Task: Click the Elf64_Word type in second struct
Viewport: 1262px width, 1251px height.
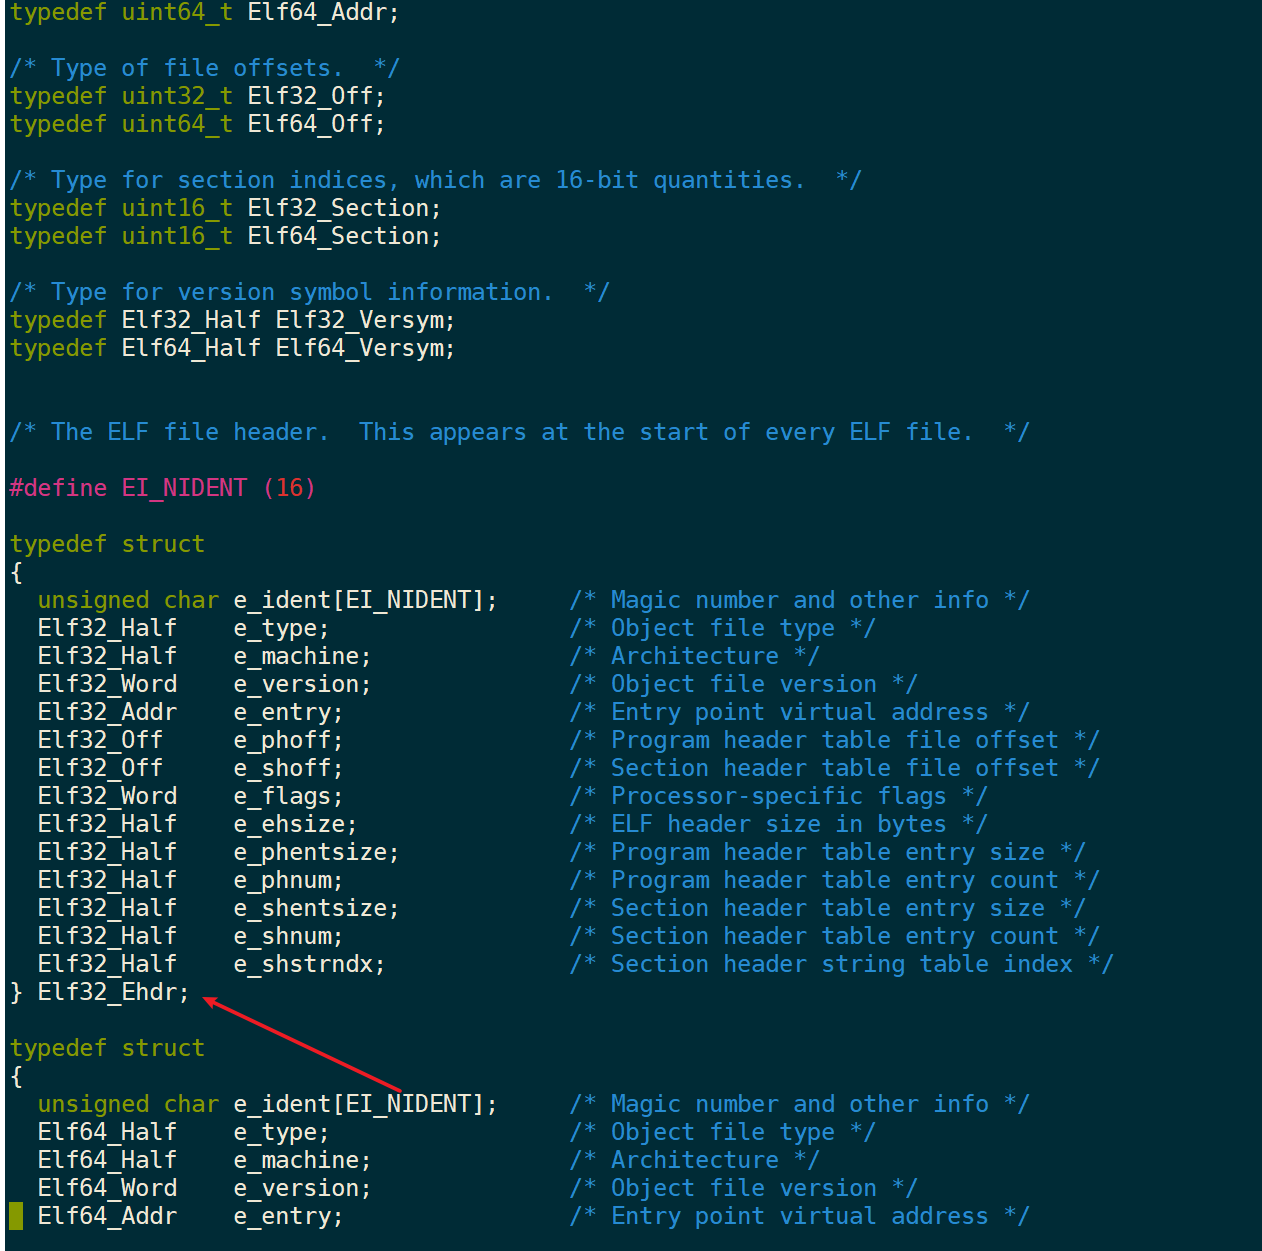Action: (x=107, y=1188)
